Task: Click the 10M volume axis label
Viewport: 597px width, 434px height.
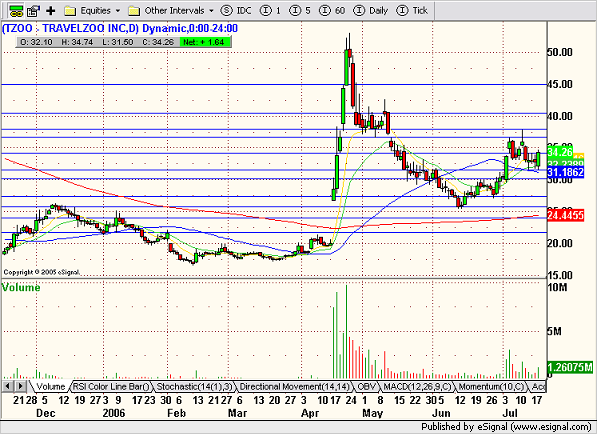Action: tap(557, 287)
